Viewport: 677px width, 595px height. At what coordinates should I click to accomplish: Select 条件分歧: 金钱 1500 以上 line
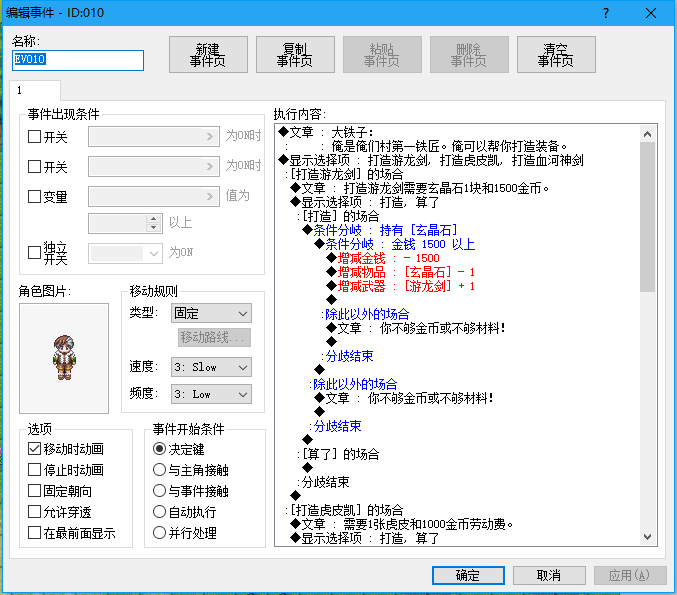pos(395,244)
